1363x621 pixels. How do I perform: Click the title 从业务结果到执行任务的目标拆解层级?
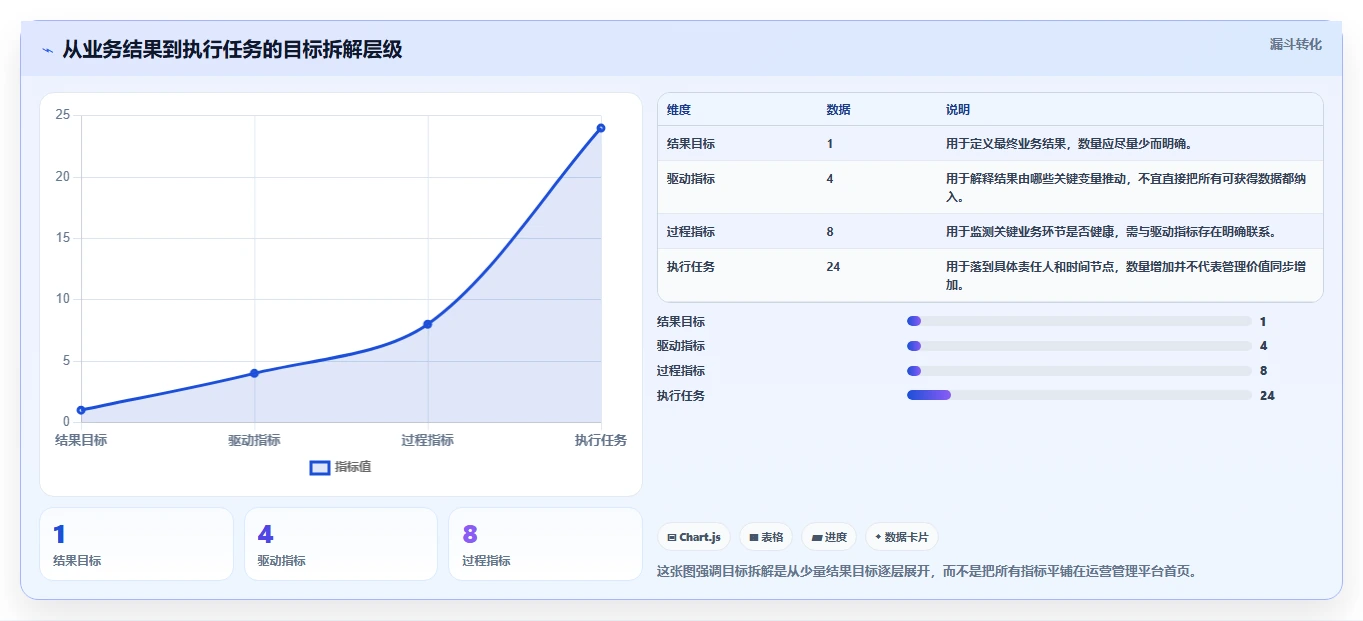[232, 50]
